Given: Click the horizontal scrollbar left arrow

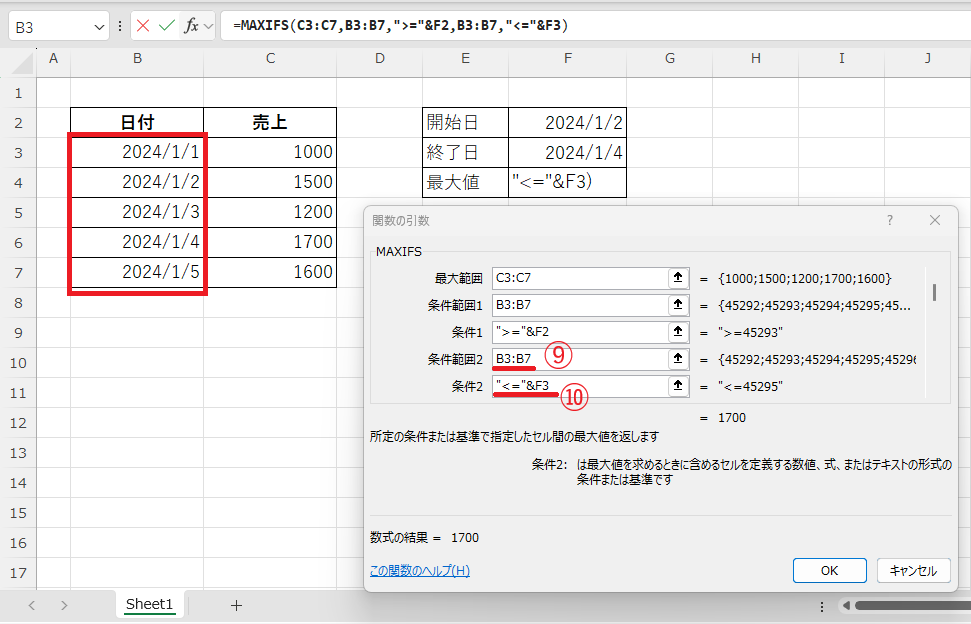Looking at the screenshot, I should (x=846, y=606).
